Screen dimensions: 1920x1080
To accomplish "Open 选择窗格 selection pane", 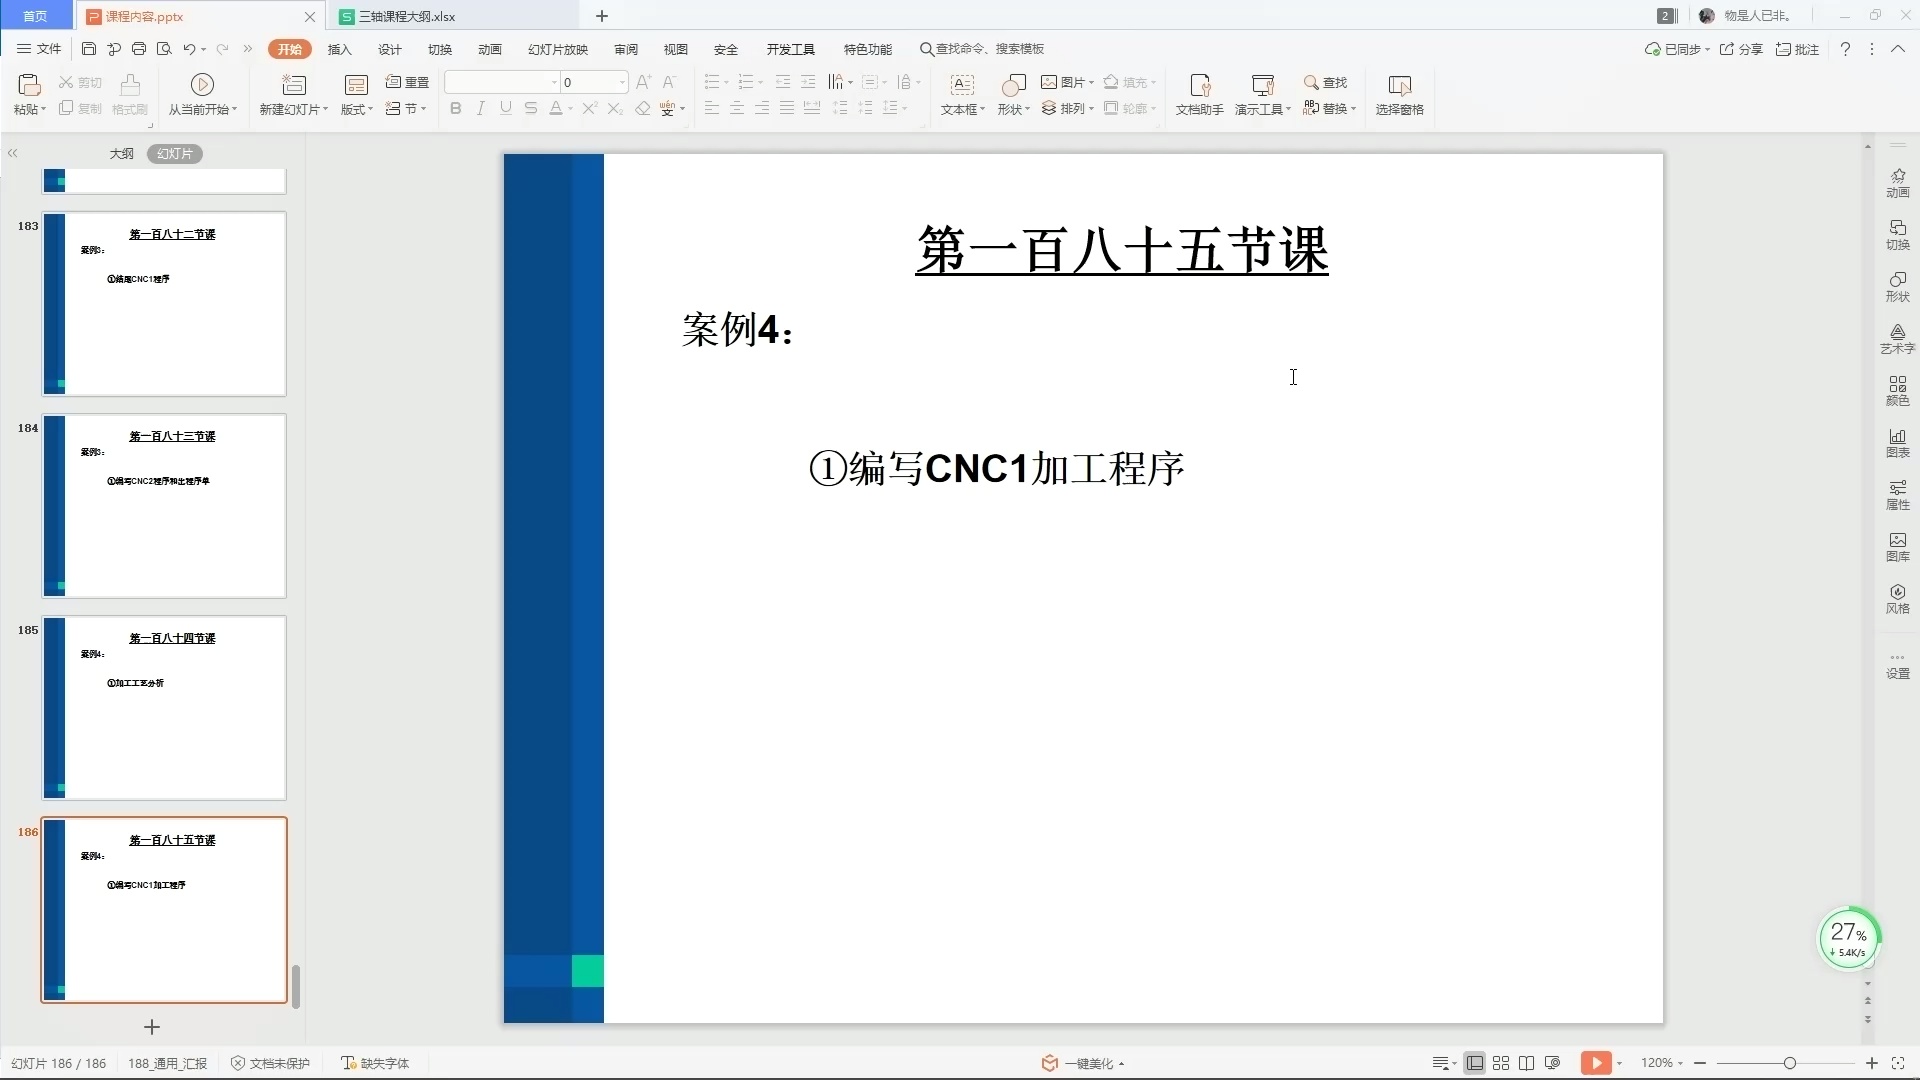I will point(1399,95).
